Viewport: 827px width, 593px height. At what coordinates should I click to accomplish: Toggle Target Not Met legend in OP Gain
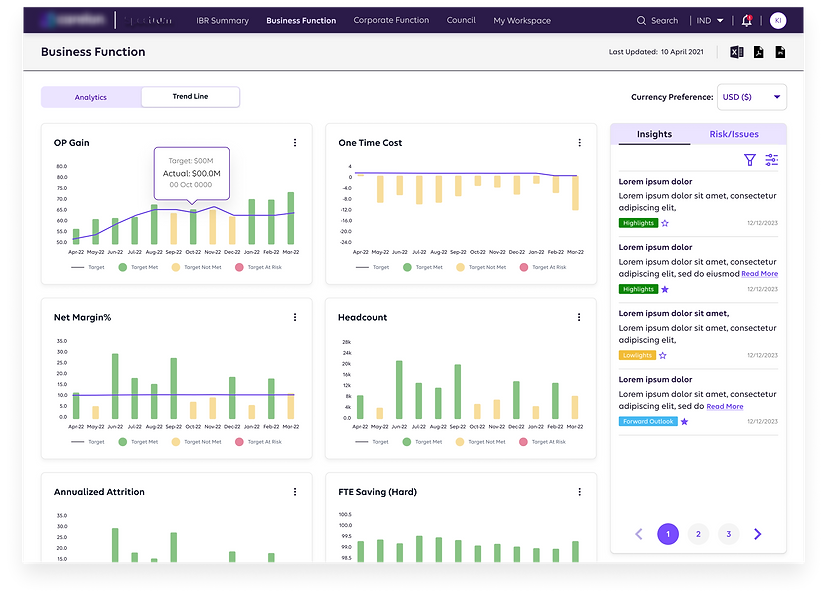(196, 267)
